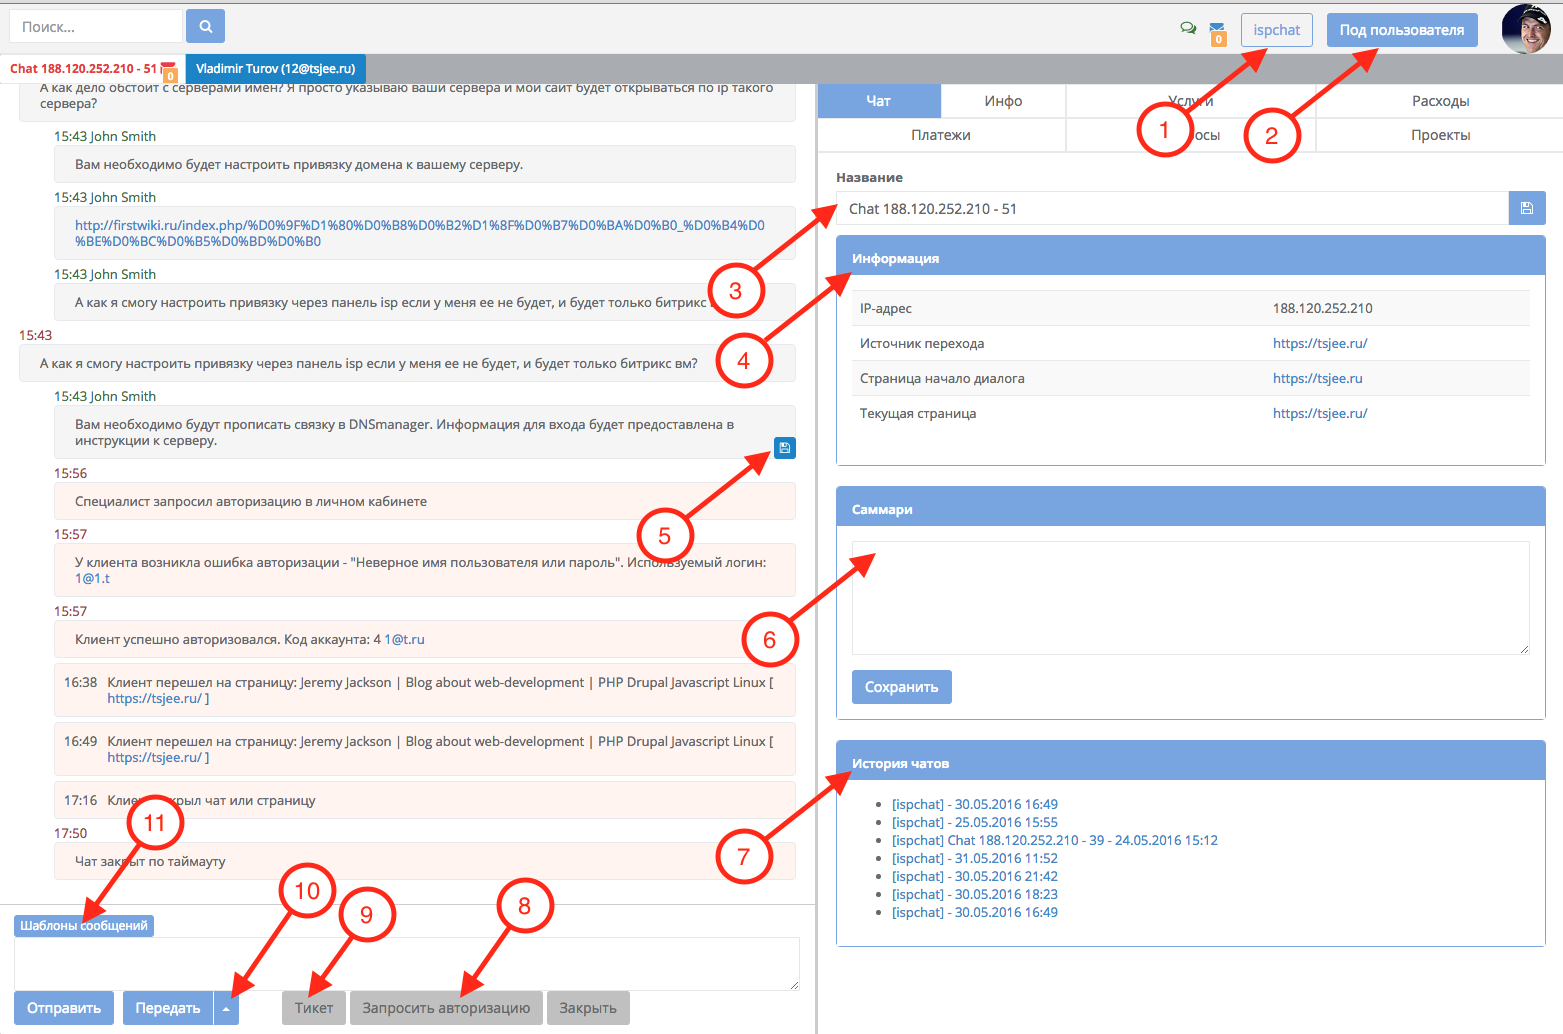Click "Специалист запросил авторизацию в личном кабинете" message
1563x1034 pixels.
tap(425, 501)
